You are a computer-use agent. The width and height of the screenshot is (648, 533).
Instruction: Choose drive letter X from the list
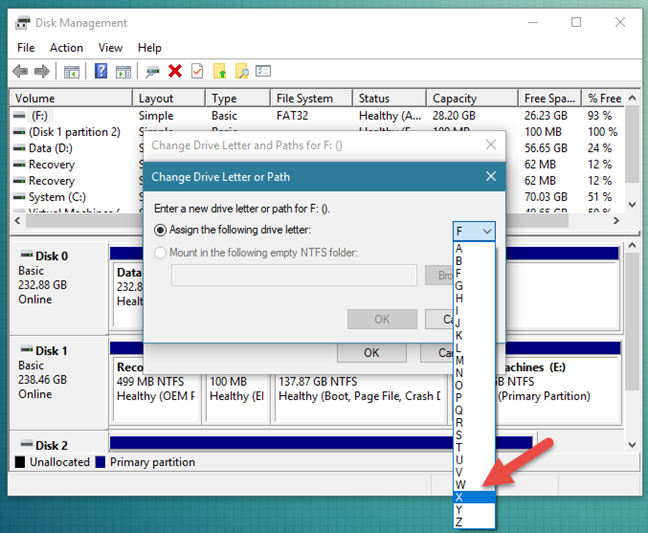474,497
